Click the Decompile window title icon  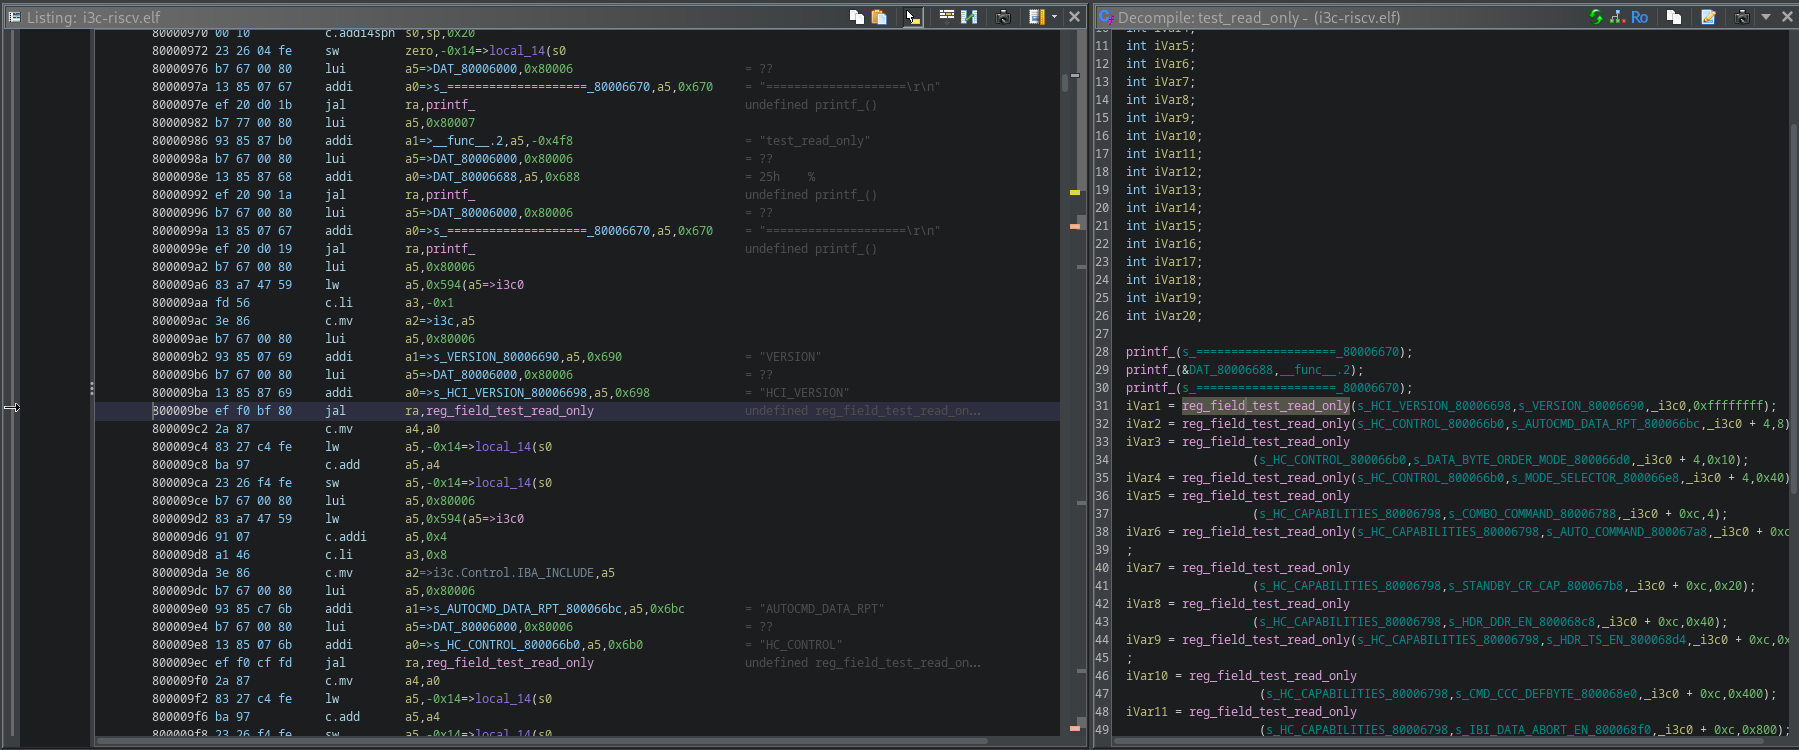click(1106, 17)
